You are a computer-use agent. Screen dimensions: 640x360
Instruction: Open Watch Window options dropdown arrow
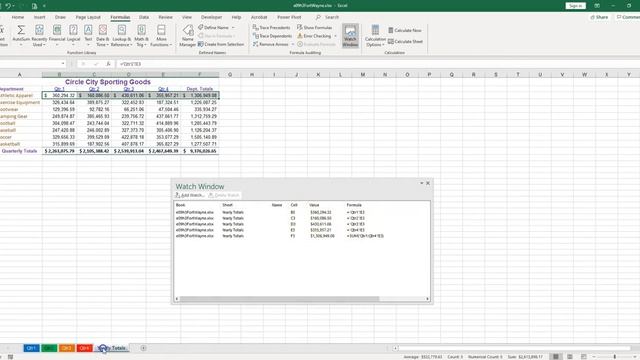pyautogui.click(x=422, y=183)
